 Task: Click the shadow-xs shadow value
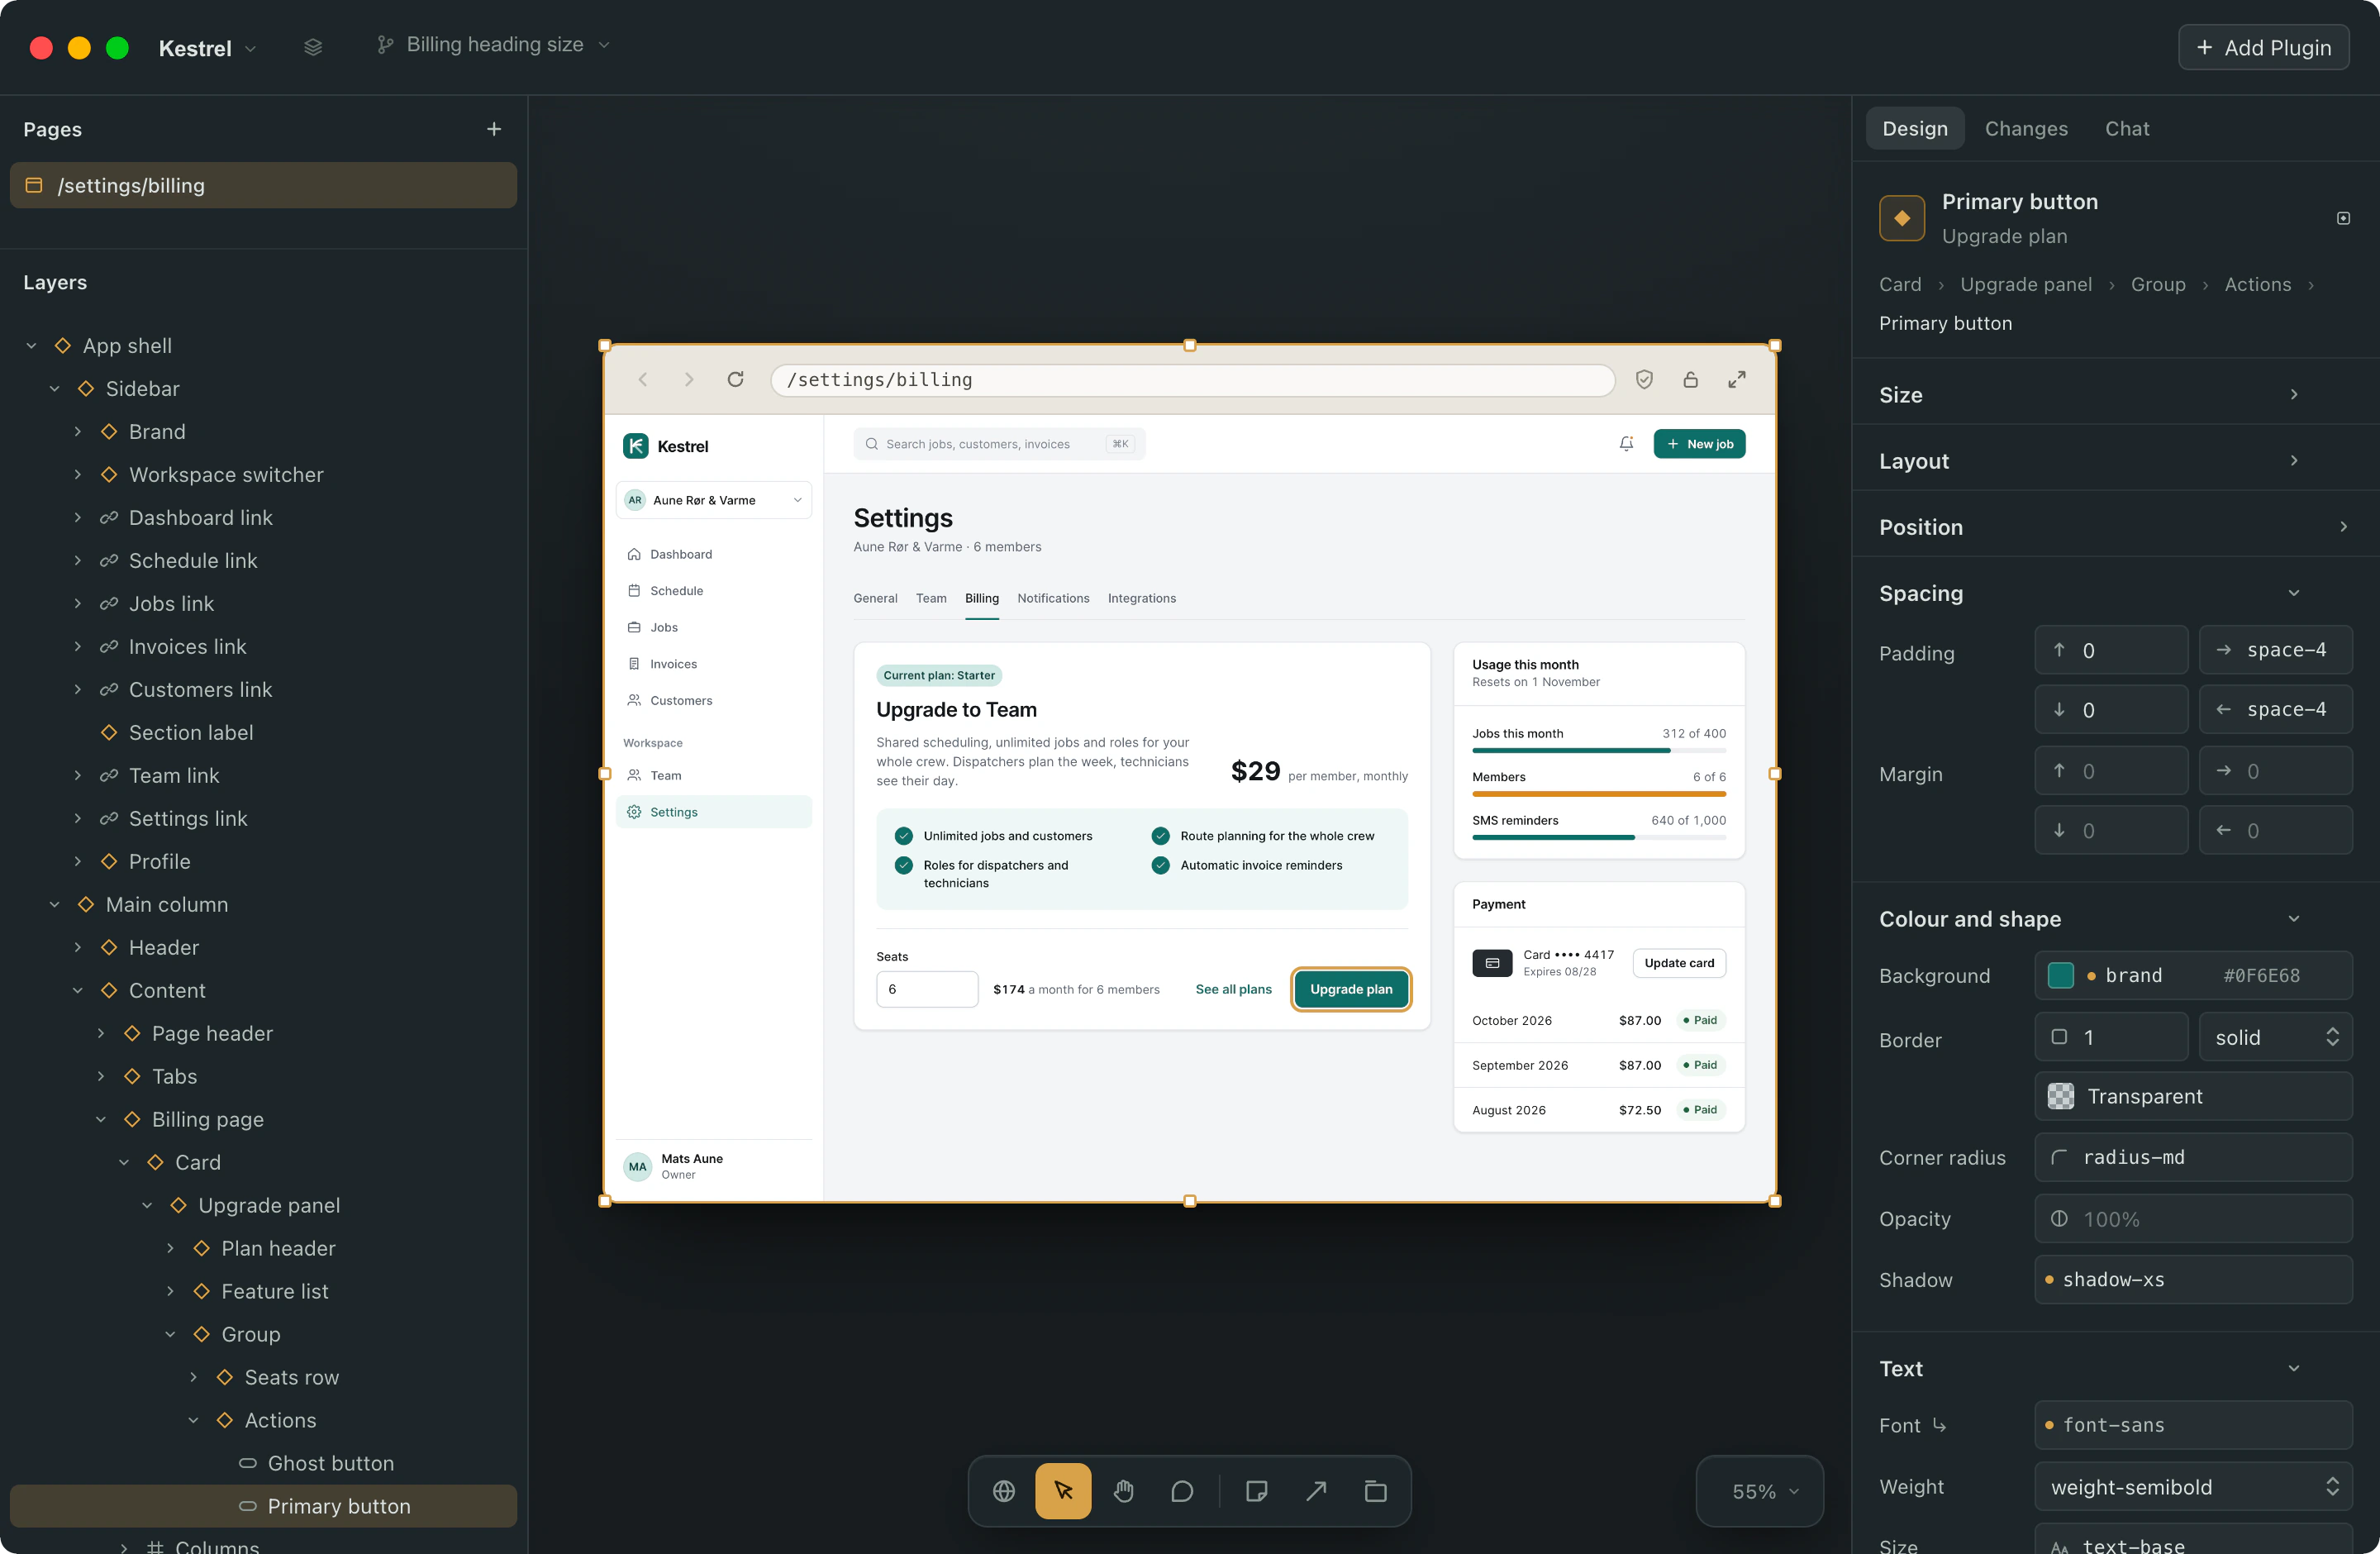pos(2192,1279)
